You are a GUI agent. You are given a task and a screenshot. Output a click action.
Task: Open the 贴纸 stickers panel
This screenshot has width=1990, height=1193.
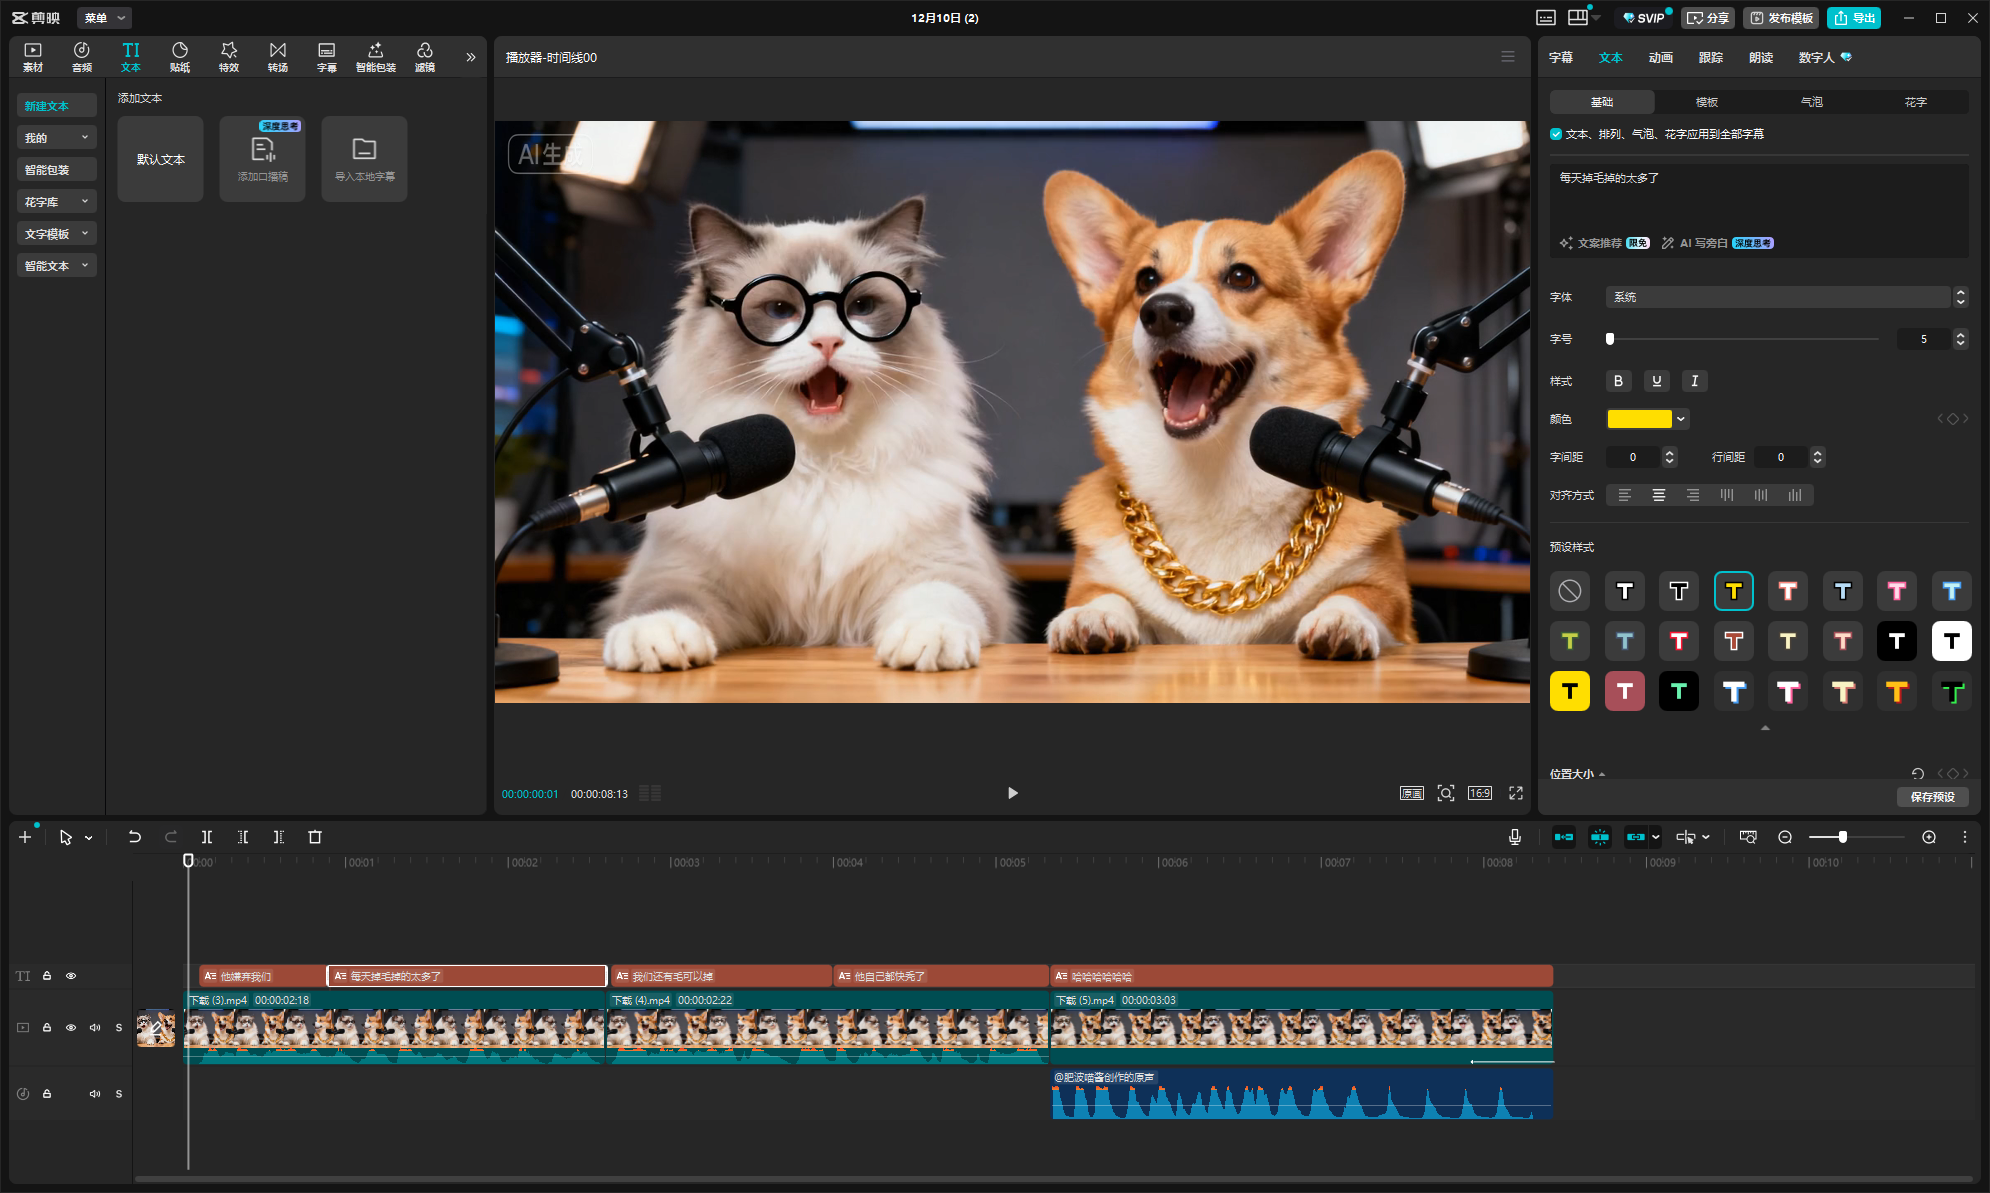point(180,56)
